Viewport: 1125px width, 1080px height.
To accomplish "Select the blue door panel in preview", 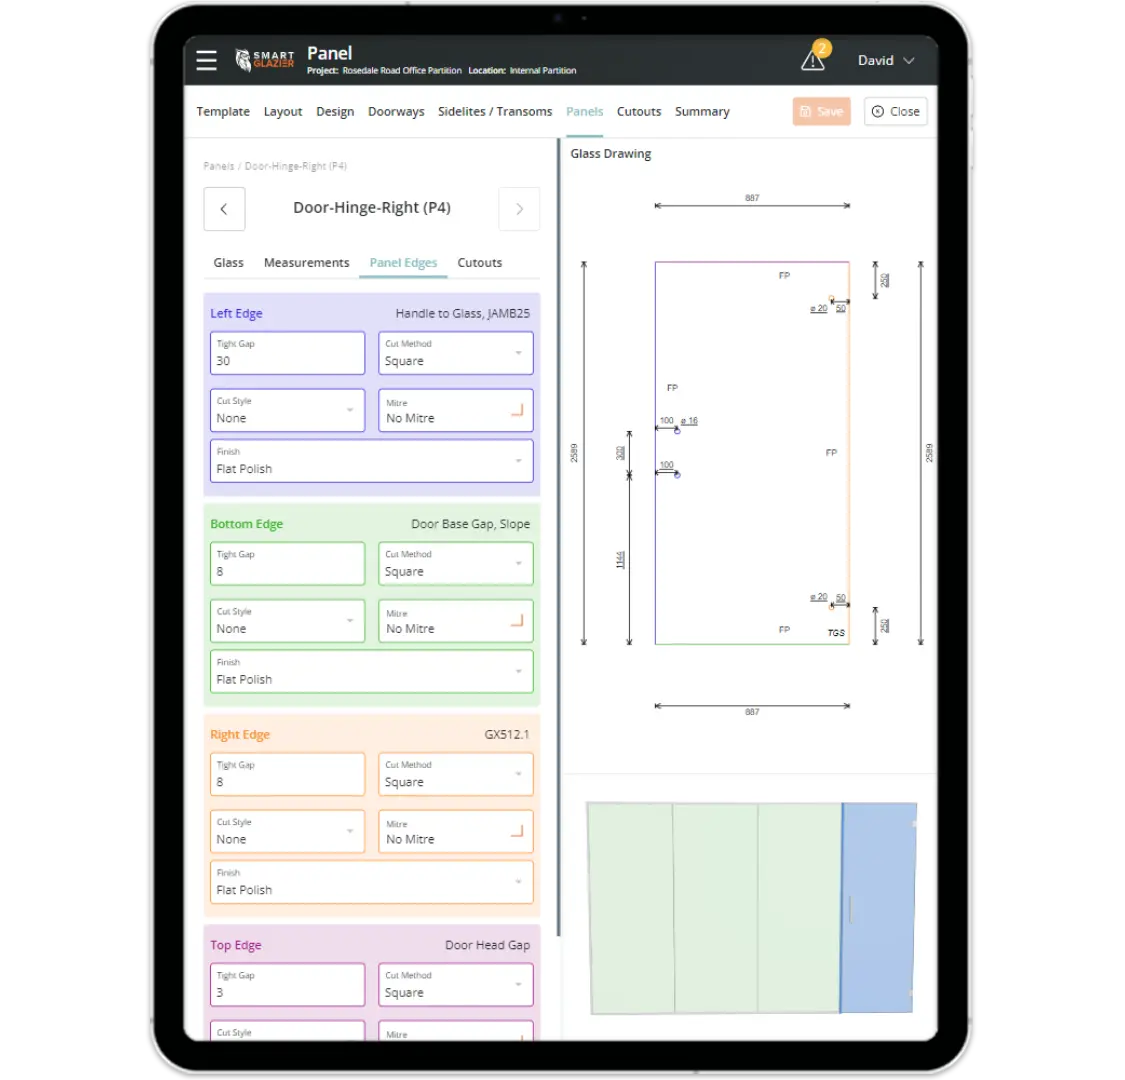I will coord(878,908).
